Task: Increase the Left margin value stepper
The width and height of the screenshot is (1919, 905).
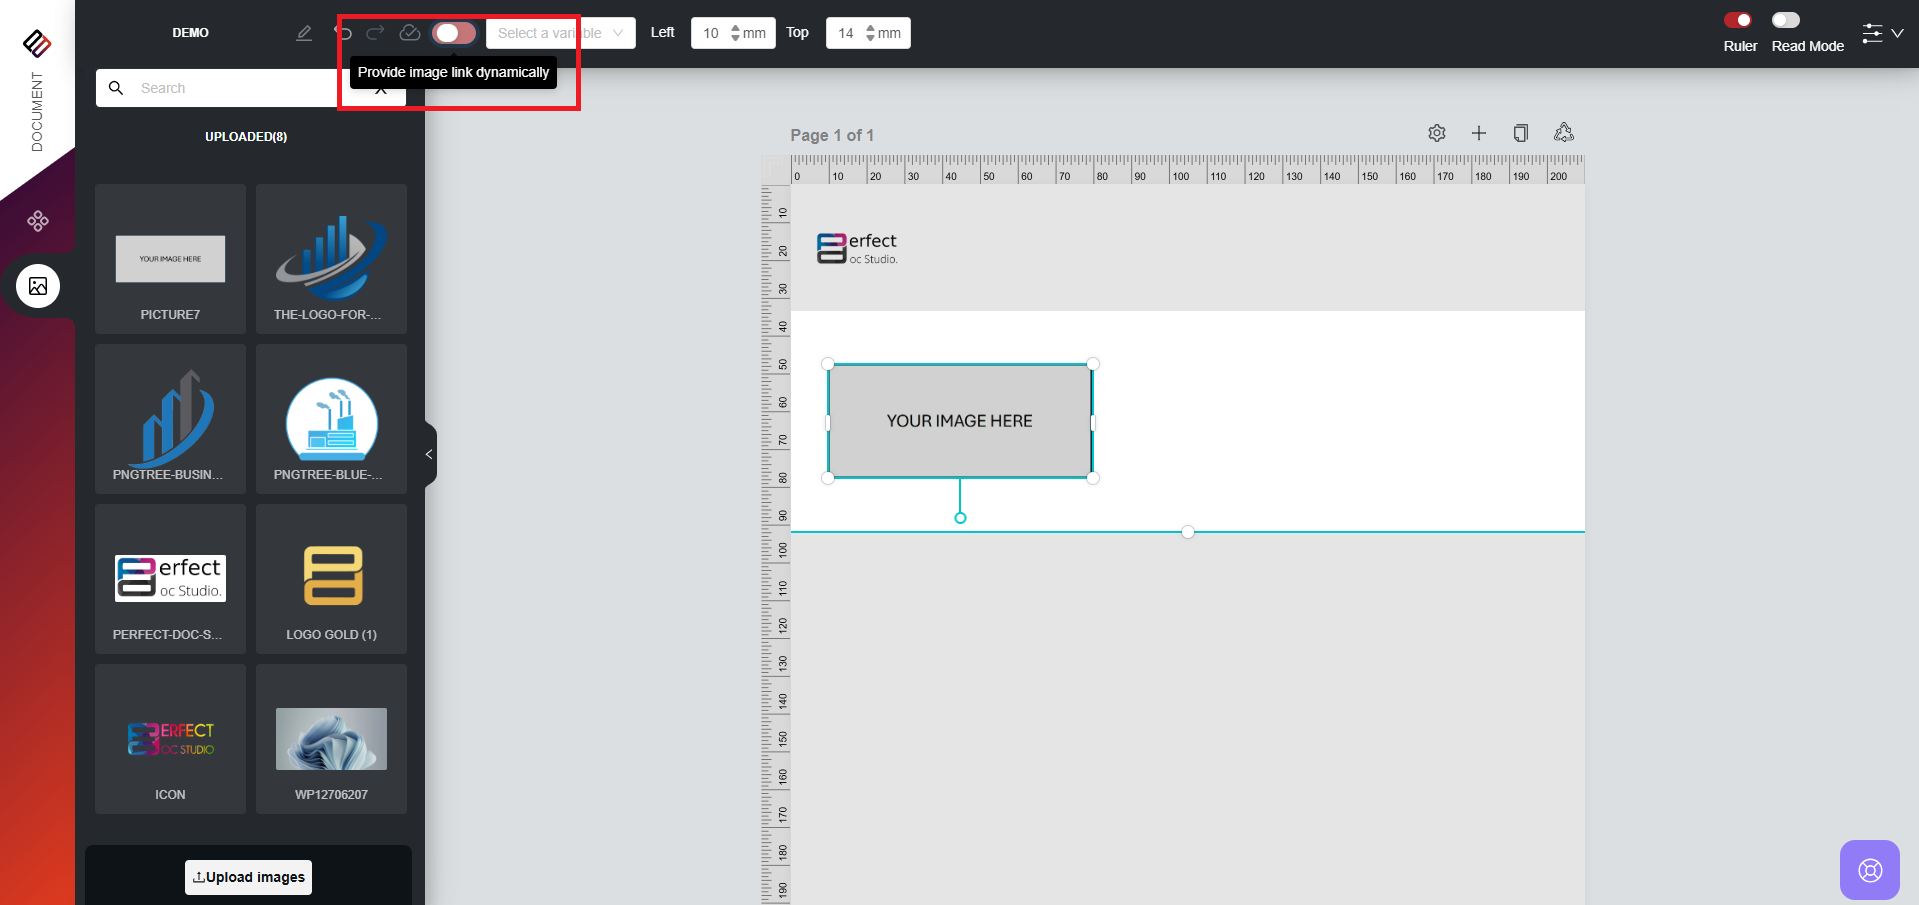Action: (x=737, y=27)
